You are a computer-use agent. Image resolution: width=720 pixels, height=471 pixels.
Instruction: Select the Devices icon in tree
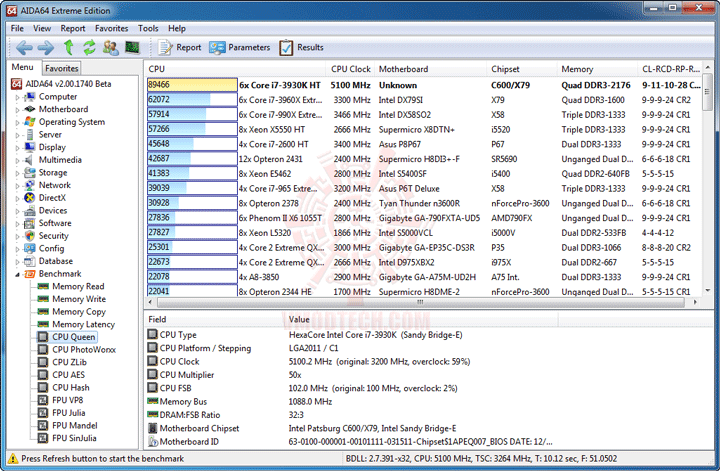30,211
